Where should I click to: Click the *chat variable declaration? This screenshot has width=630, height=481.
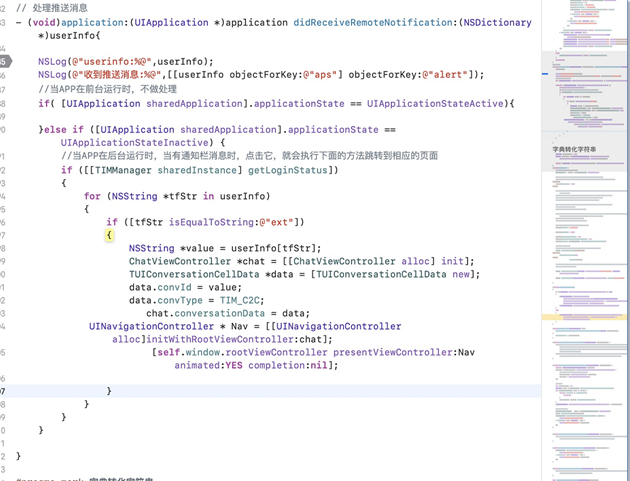click(x=251, y=261)
